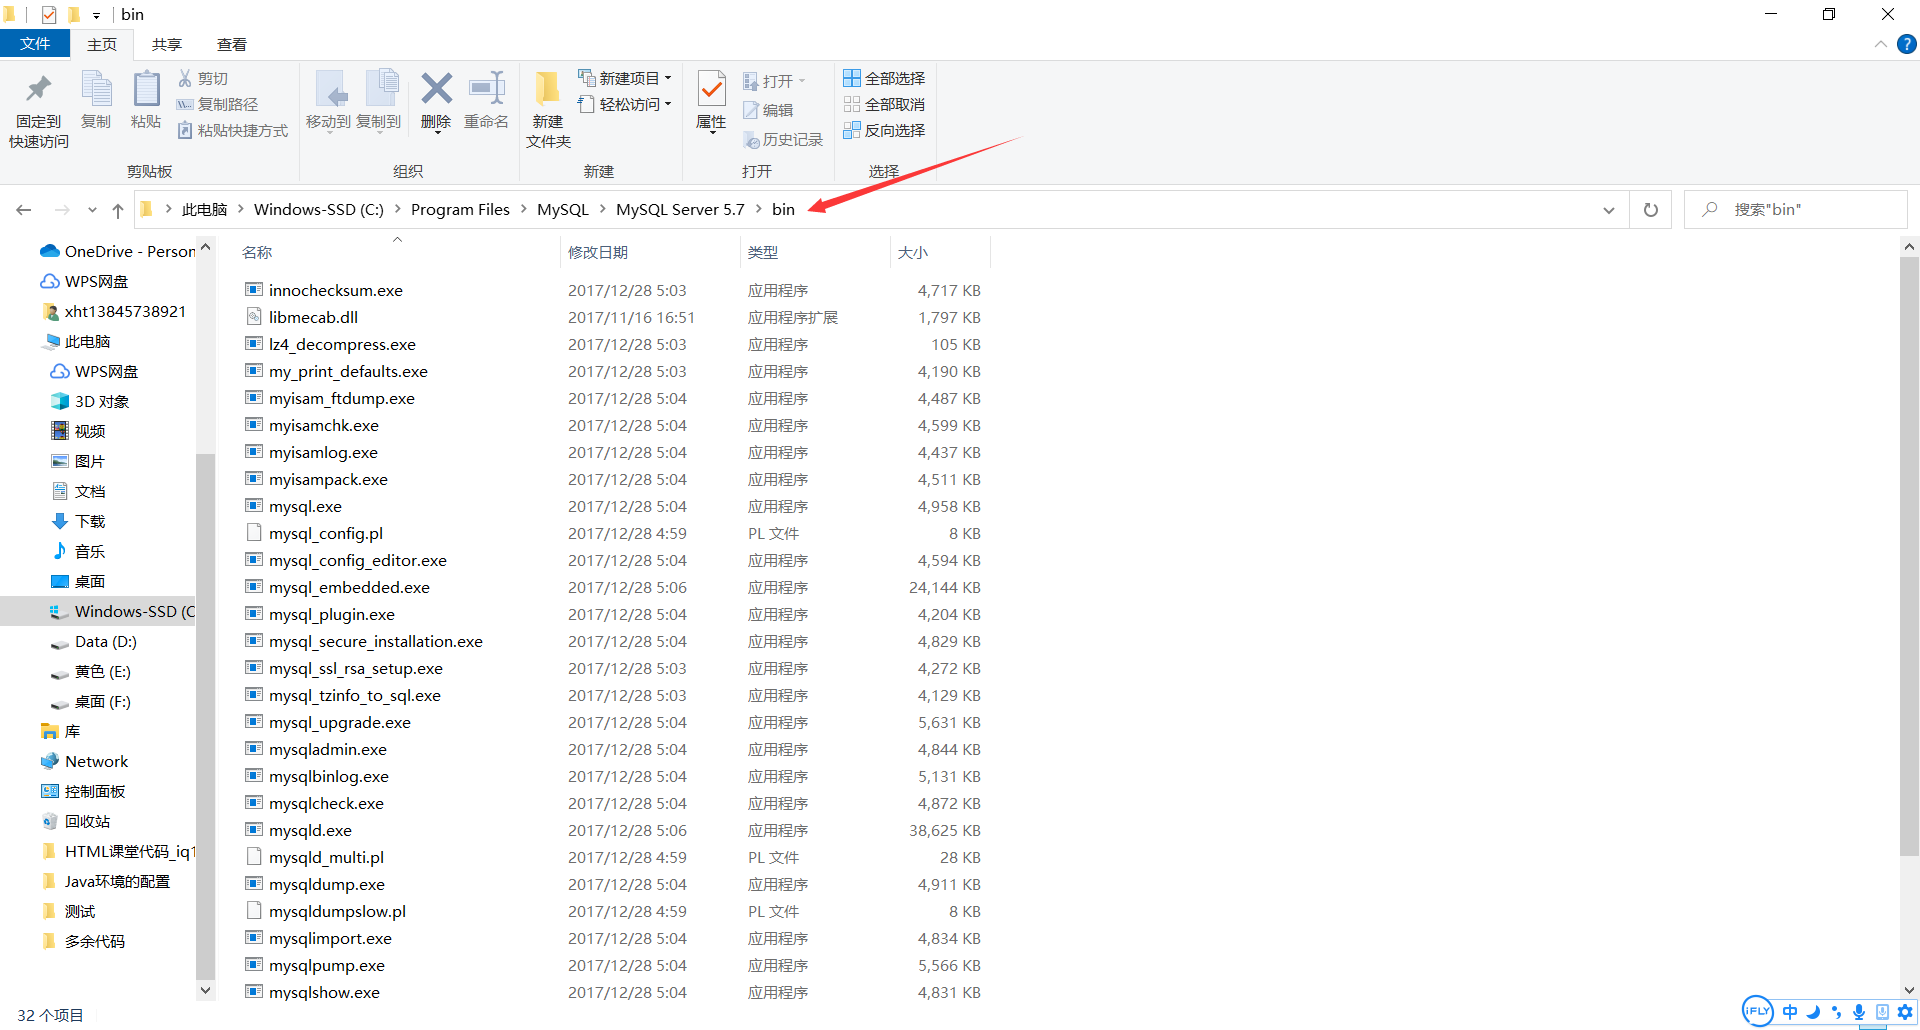The image size is (1920, 1030).
Task: Click Paste shortcut (粘贴快捷方式)
Action: click(x=233, y=130)
